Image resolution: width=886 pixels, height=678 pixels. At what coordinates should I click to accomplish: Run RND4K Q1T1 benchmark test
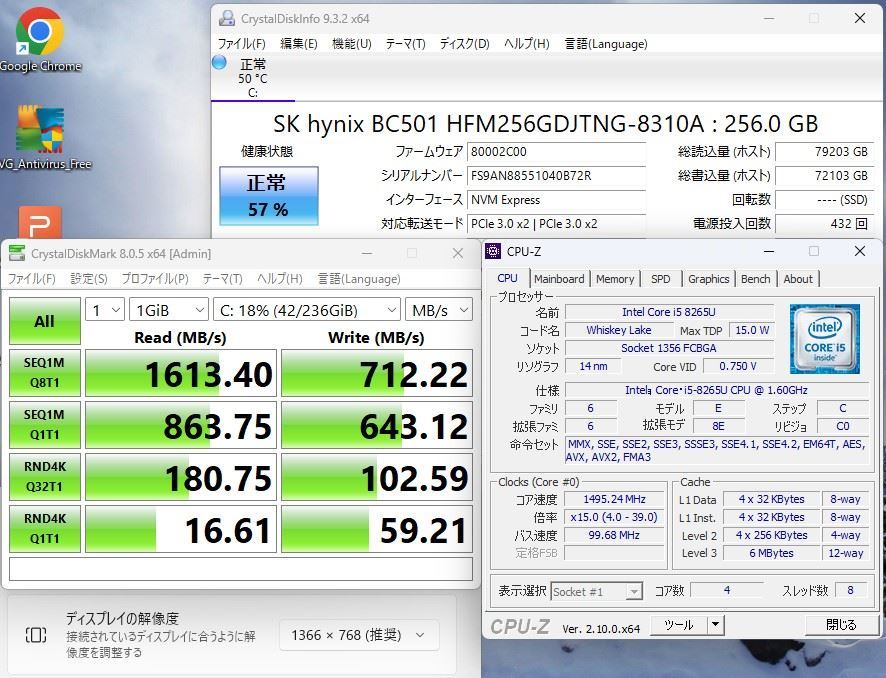click(x=45, y=529)
